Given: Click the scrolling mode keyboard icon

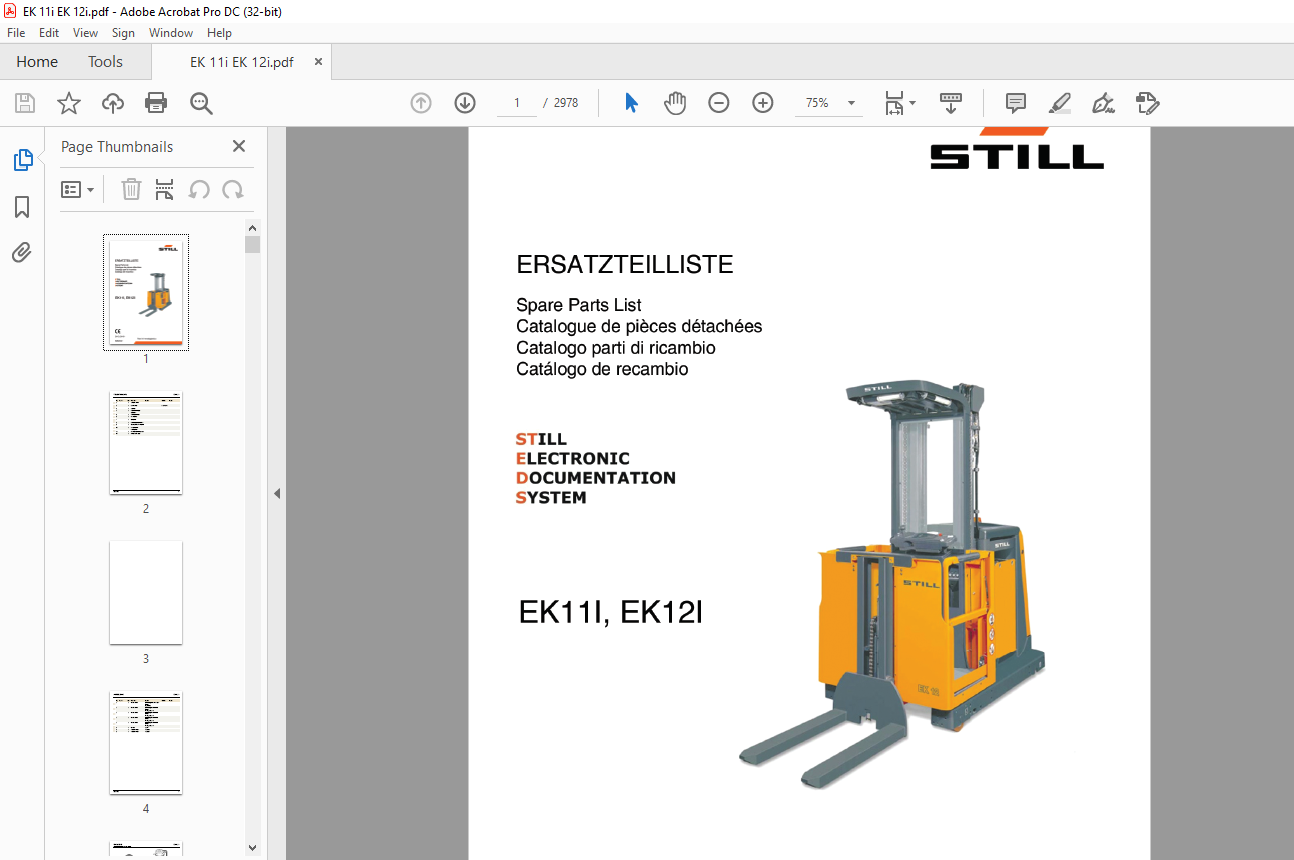Looking at the screenshot, I should pos(951,103).
